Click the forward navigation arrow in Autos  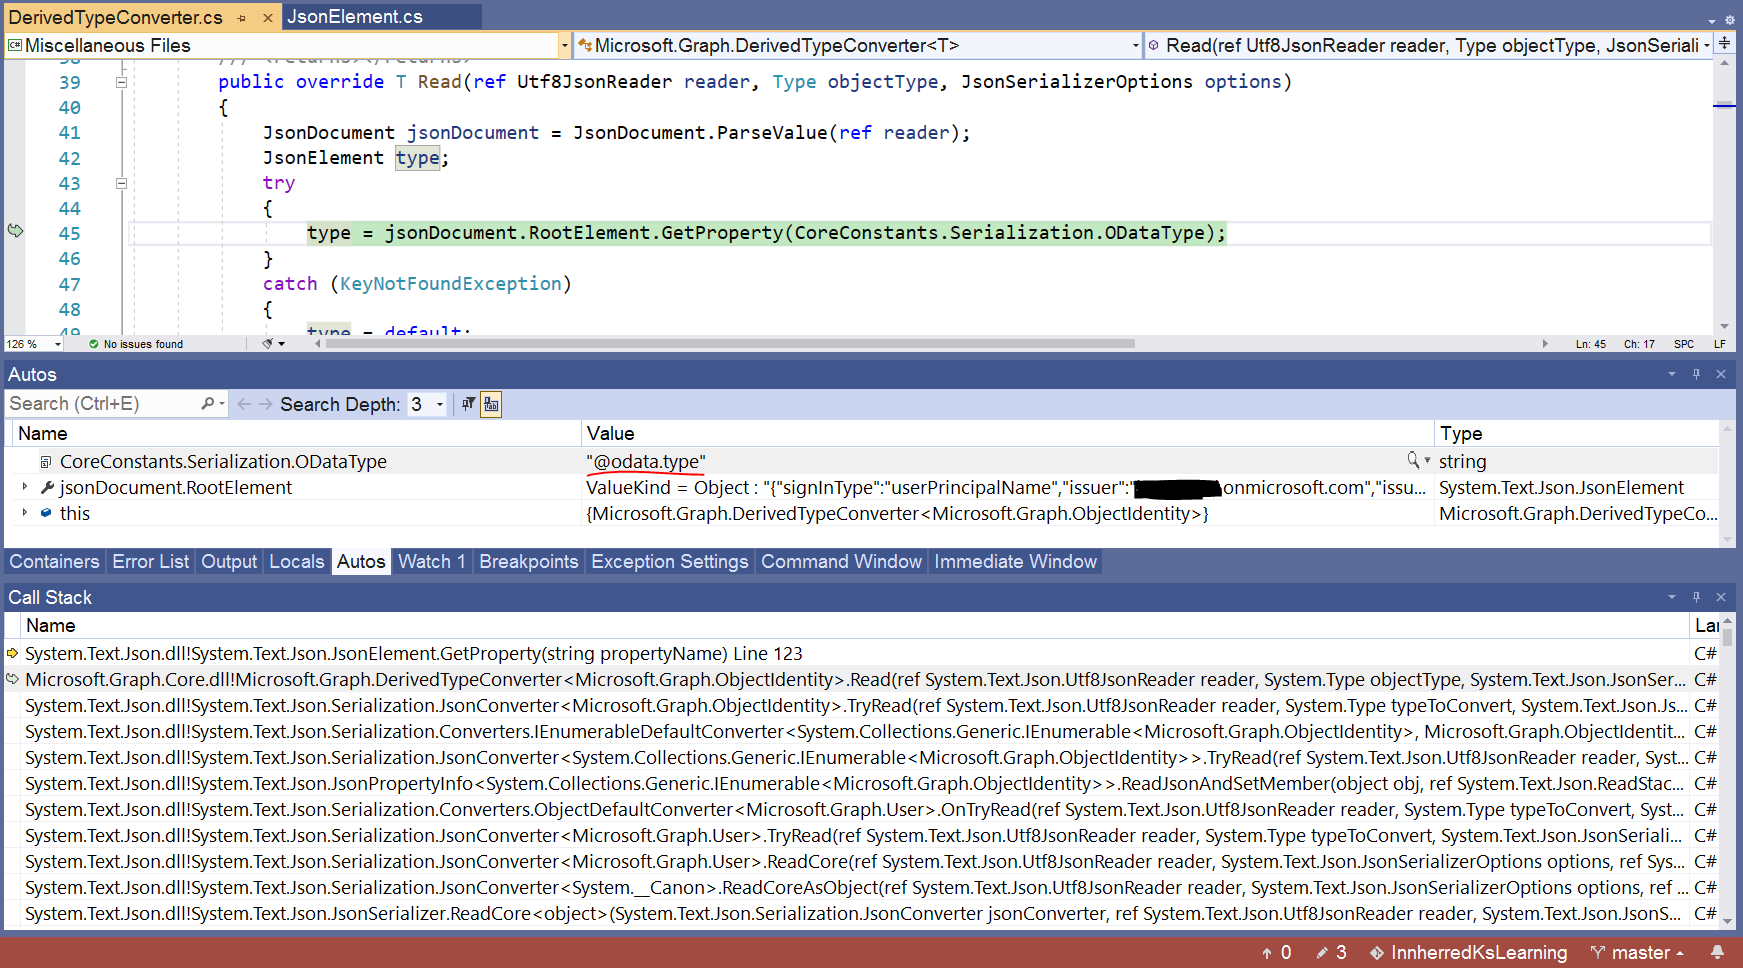(x=262, y=404)
